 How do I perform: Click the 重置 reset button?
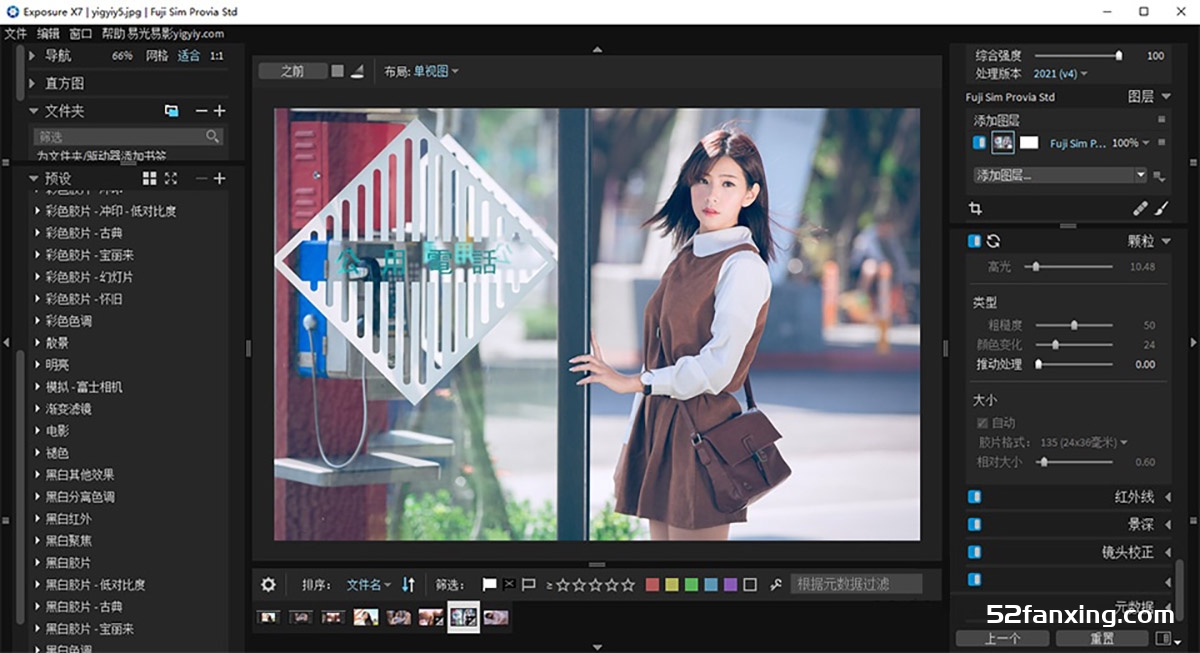pyautogui.click(x=1101, y=638)
